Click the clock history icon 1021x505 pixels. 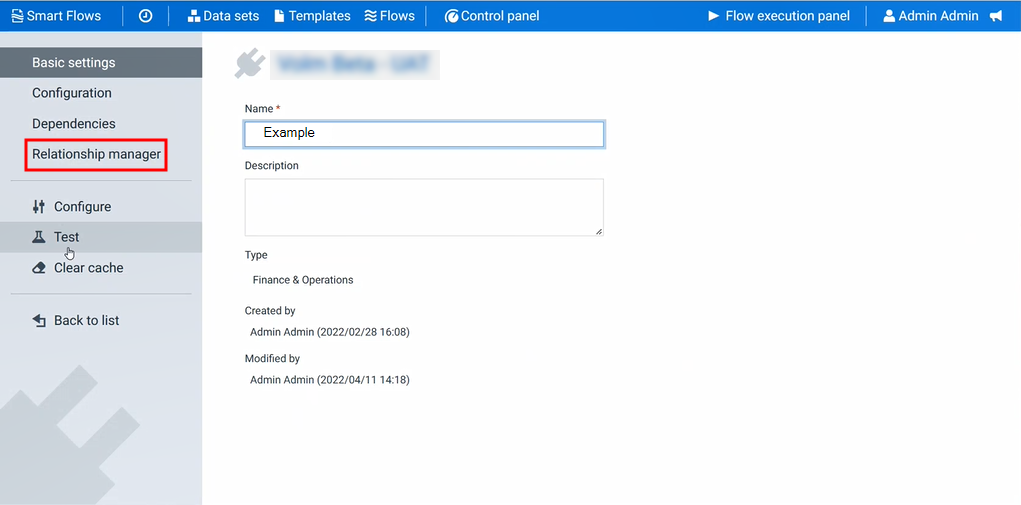click(x=145, y=16)
